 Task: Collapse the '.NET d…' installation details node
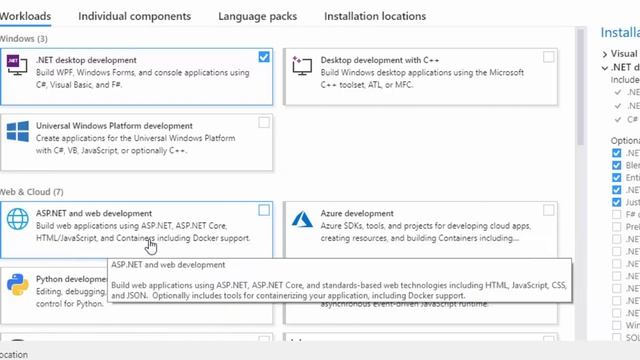pyautogui.click(x=605, y=68)
